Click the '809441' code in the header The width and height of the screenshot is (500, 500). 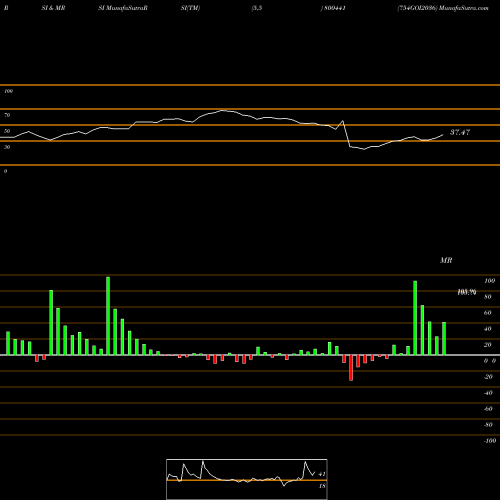pos(335,8)
